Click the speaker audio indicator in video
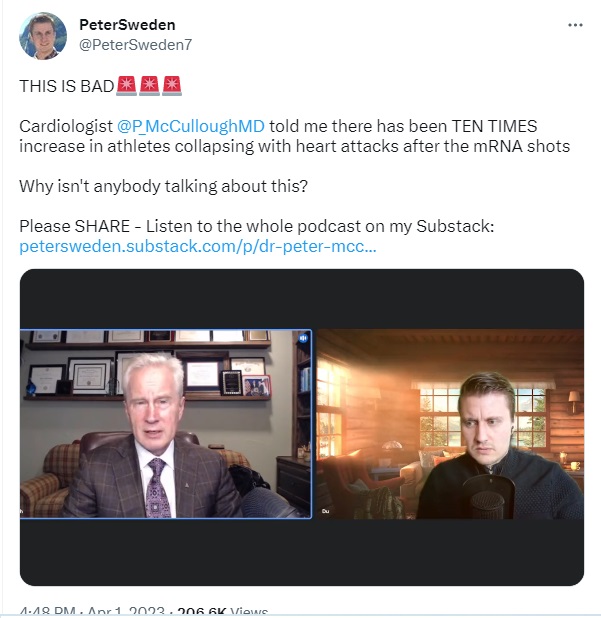This screenshot has width=601, height=618. click(303, 338)
